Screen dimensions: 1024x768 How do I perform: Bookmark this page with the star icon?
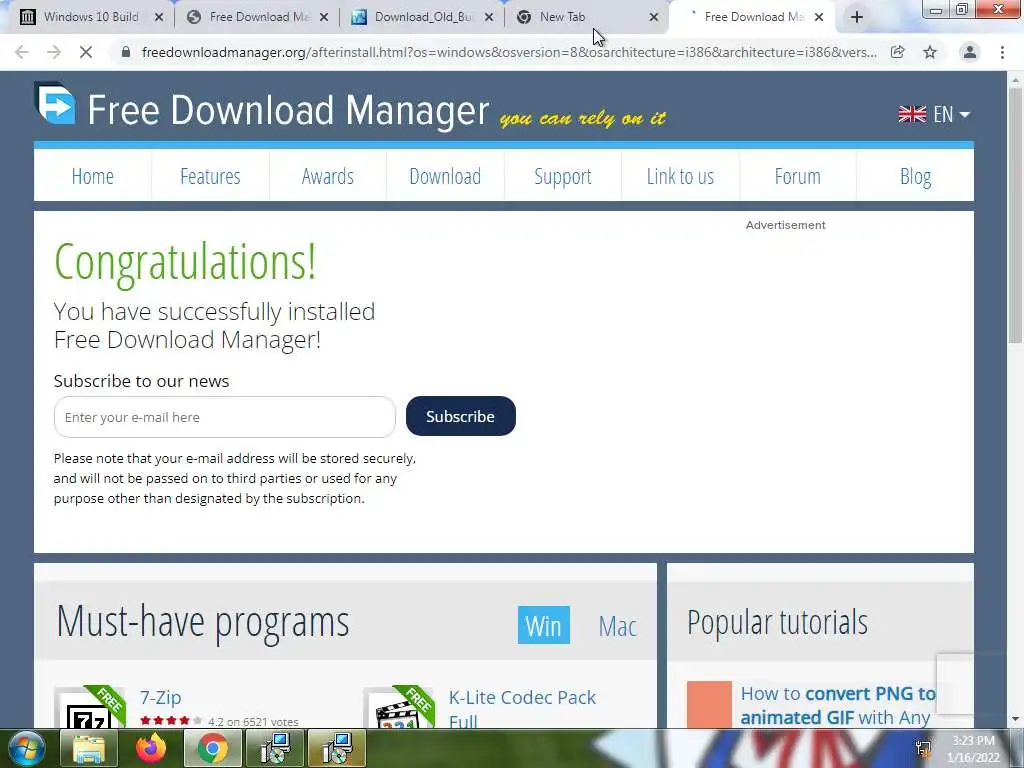tap(930, 52)
